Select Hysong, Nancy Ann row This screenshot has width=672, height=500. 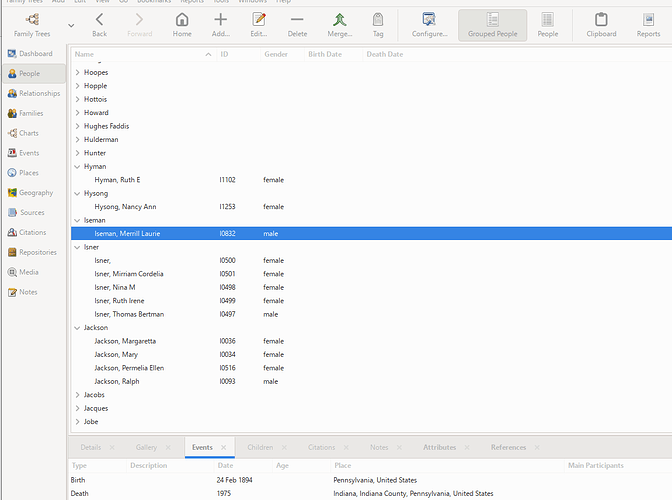point(371,207)
